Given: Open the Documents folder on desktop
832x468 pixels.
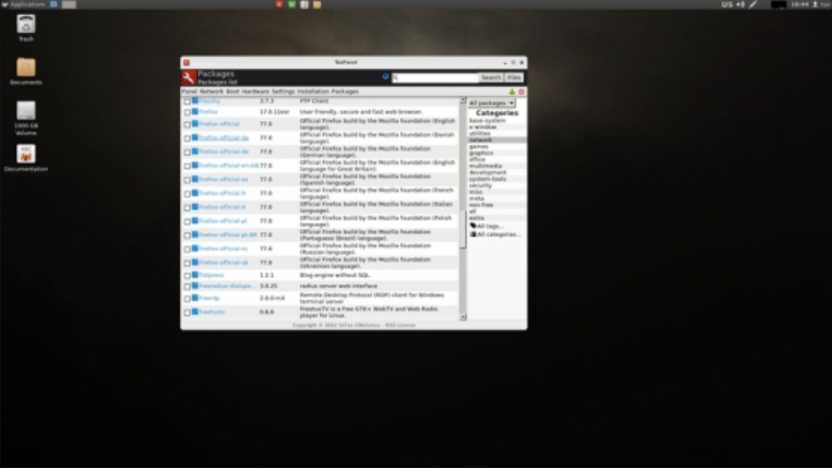Looking at the screenshot, I should (x=26, y=68).
